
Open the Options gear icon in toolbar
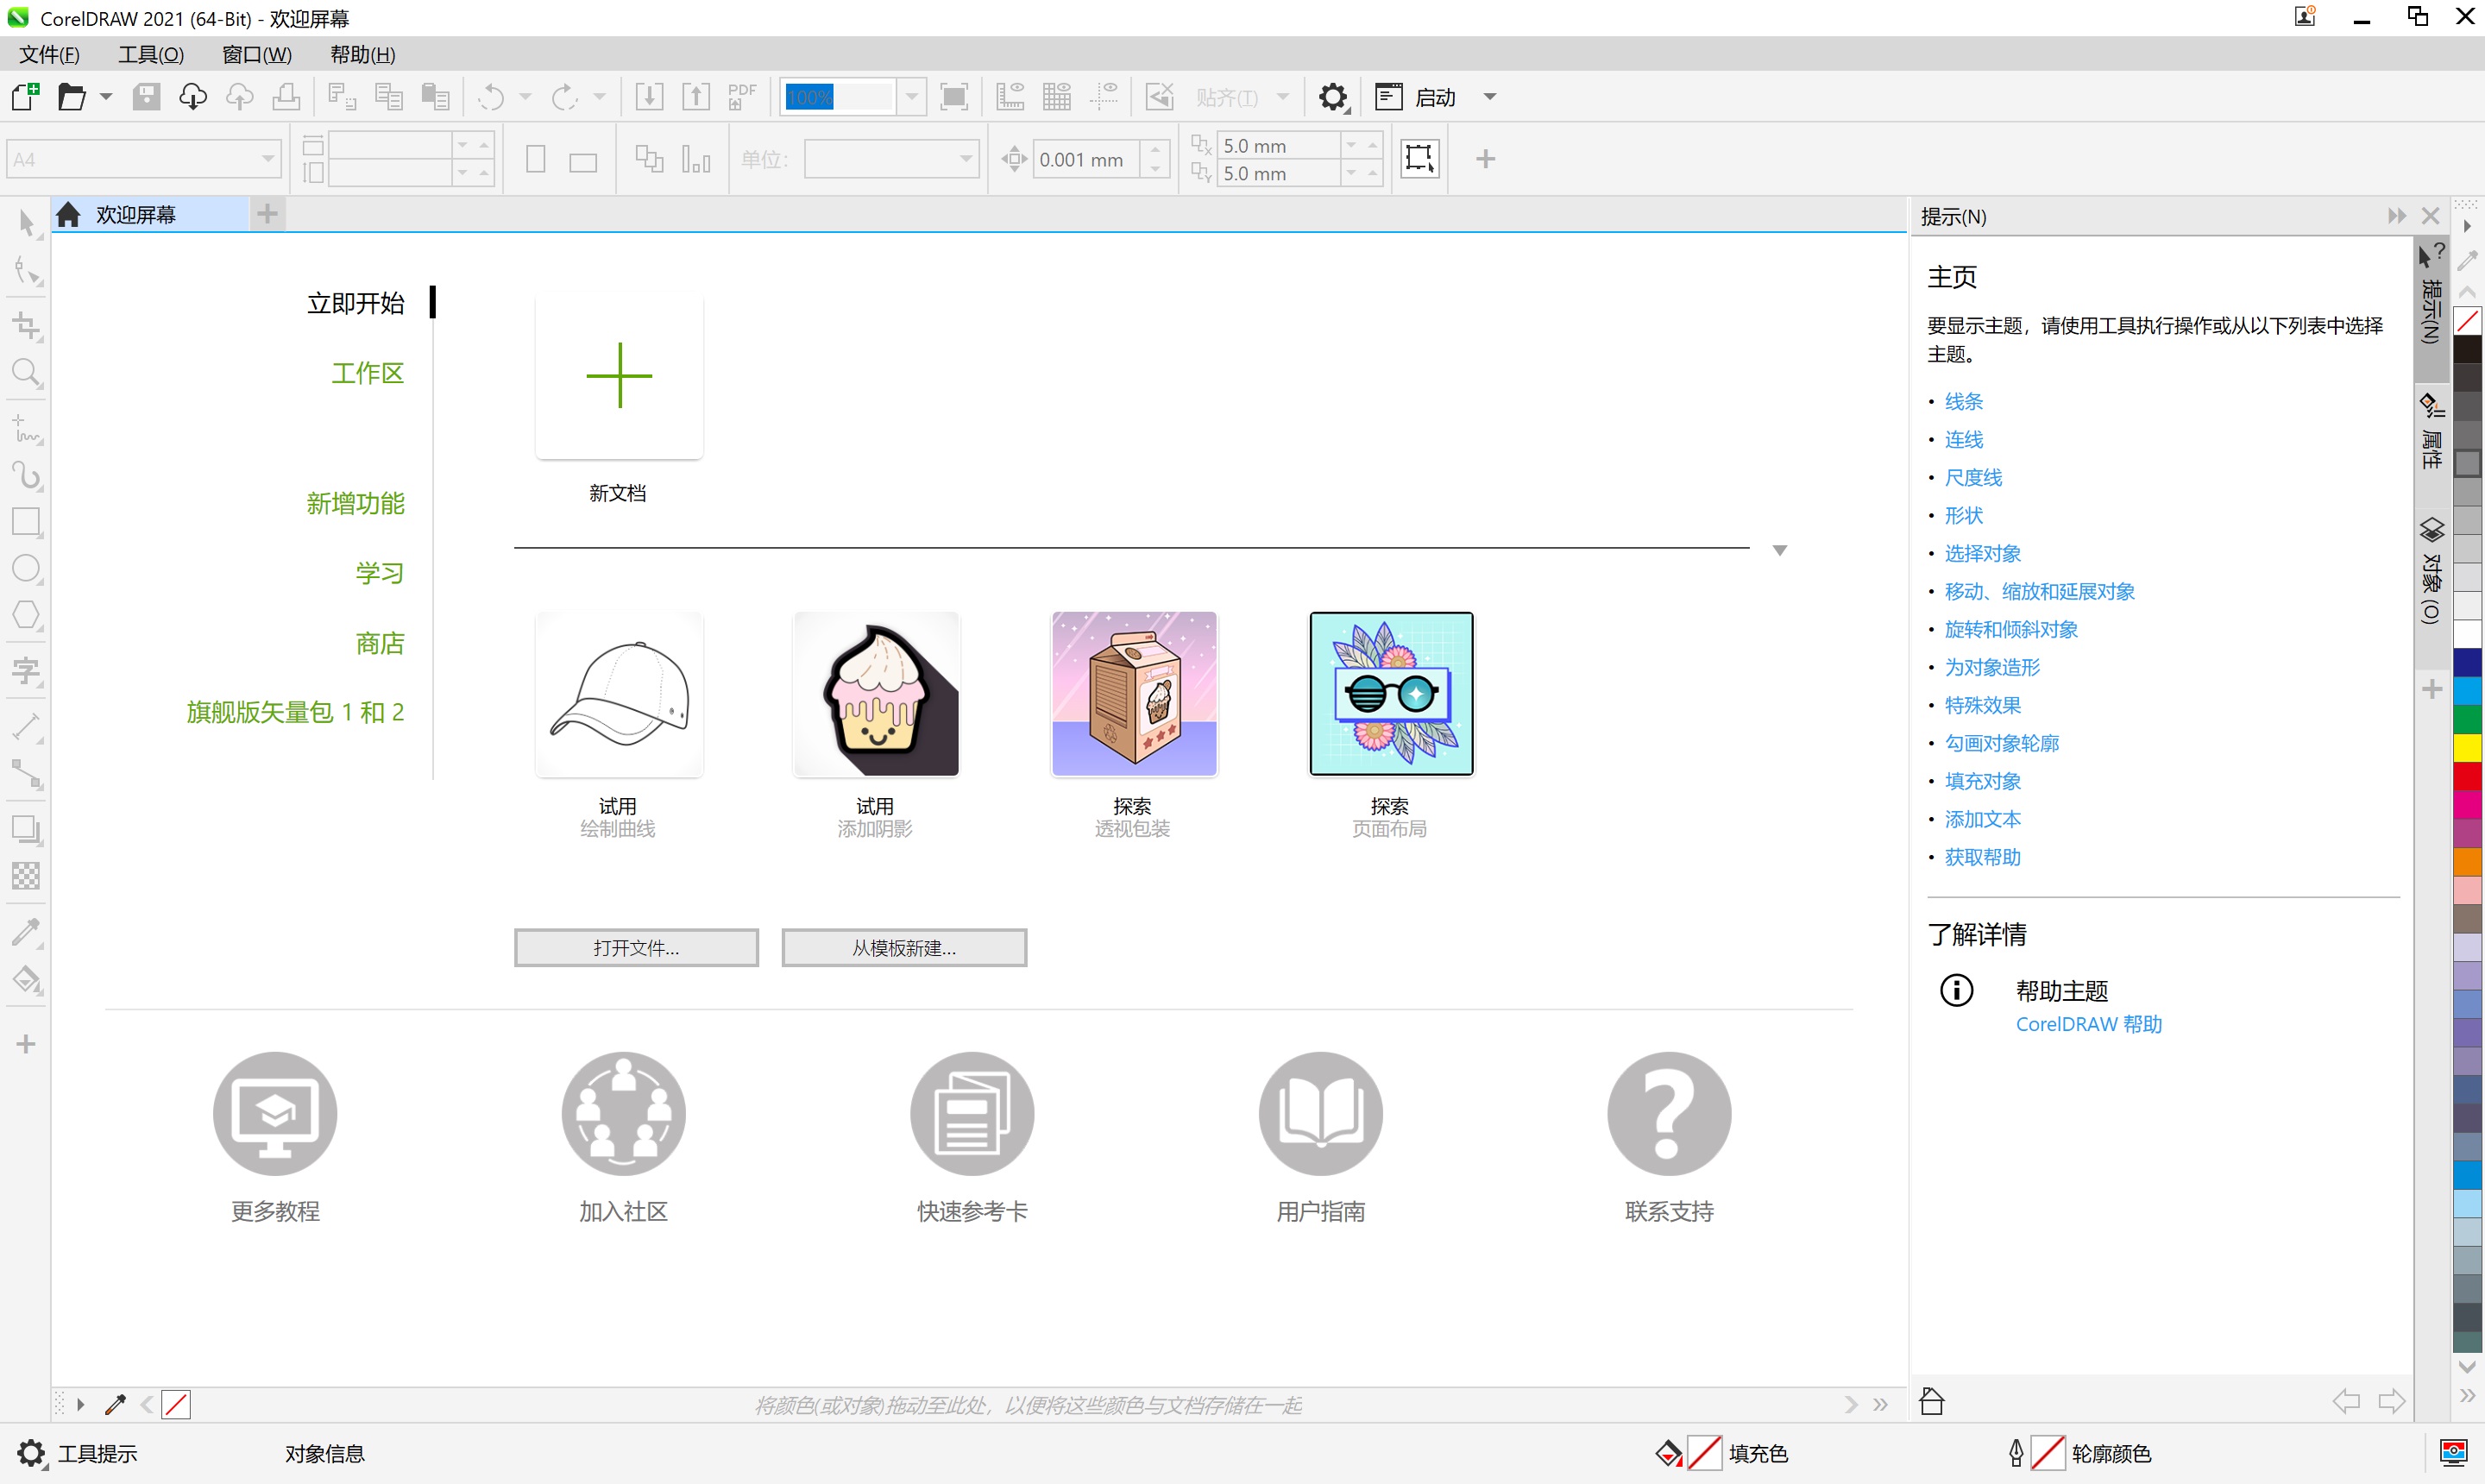tap(1333, 97)
